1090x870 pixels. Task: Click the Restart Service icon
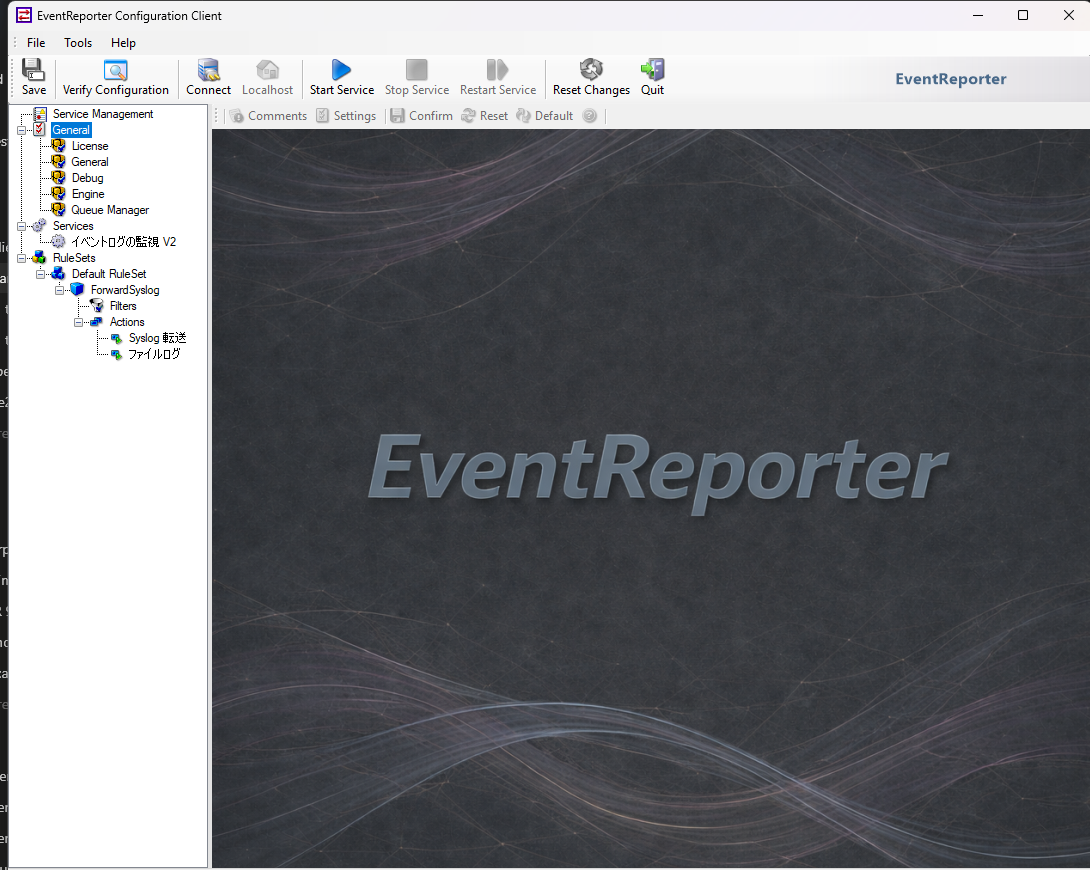click(x=497, y=69)
